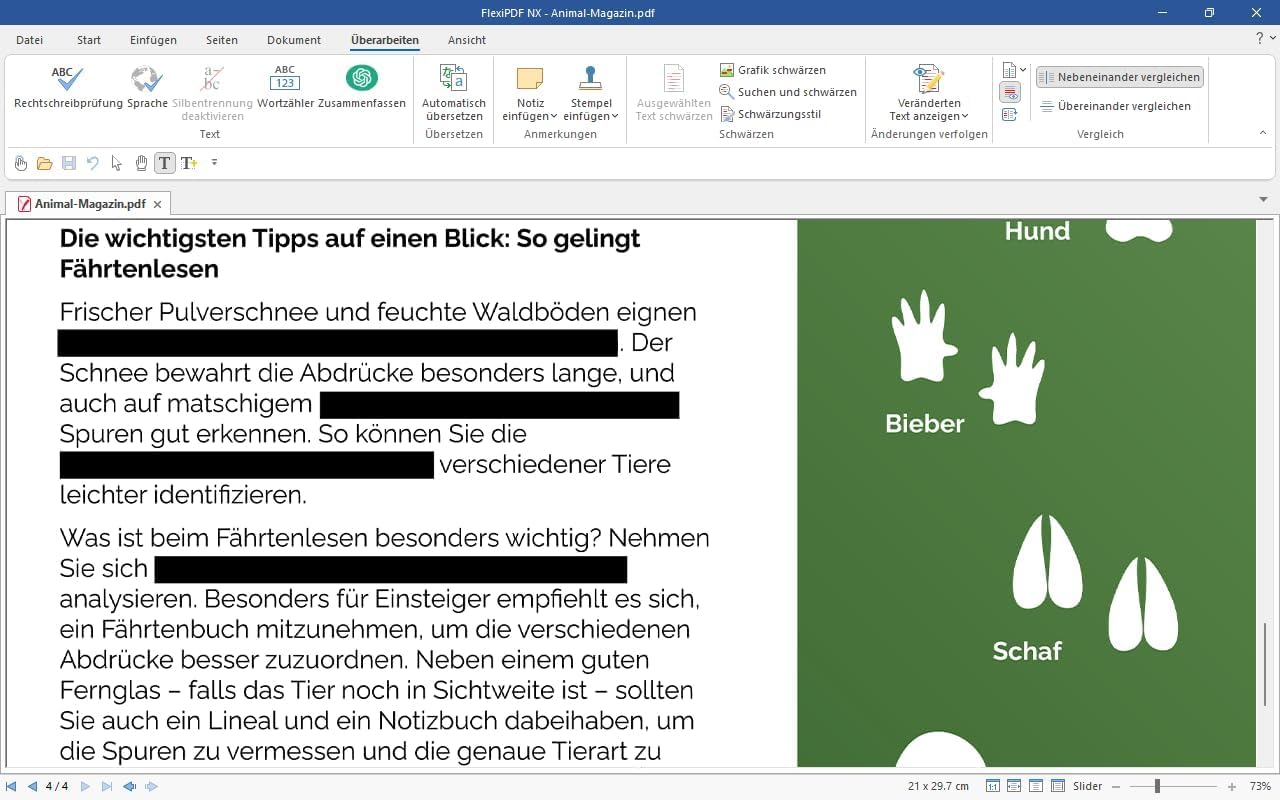
Task: Click the zoom in plus button
Action: pos(1232,787)
